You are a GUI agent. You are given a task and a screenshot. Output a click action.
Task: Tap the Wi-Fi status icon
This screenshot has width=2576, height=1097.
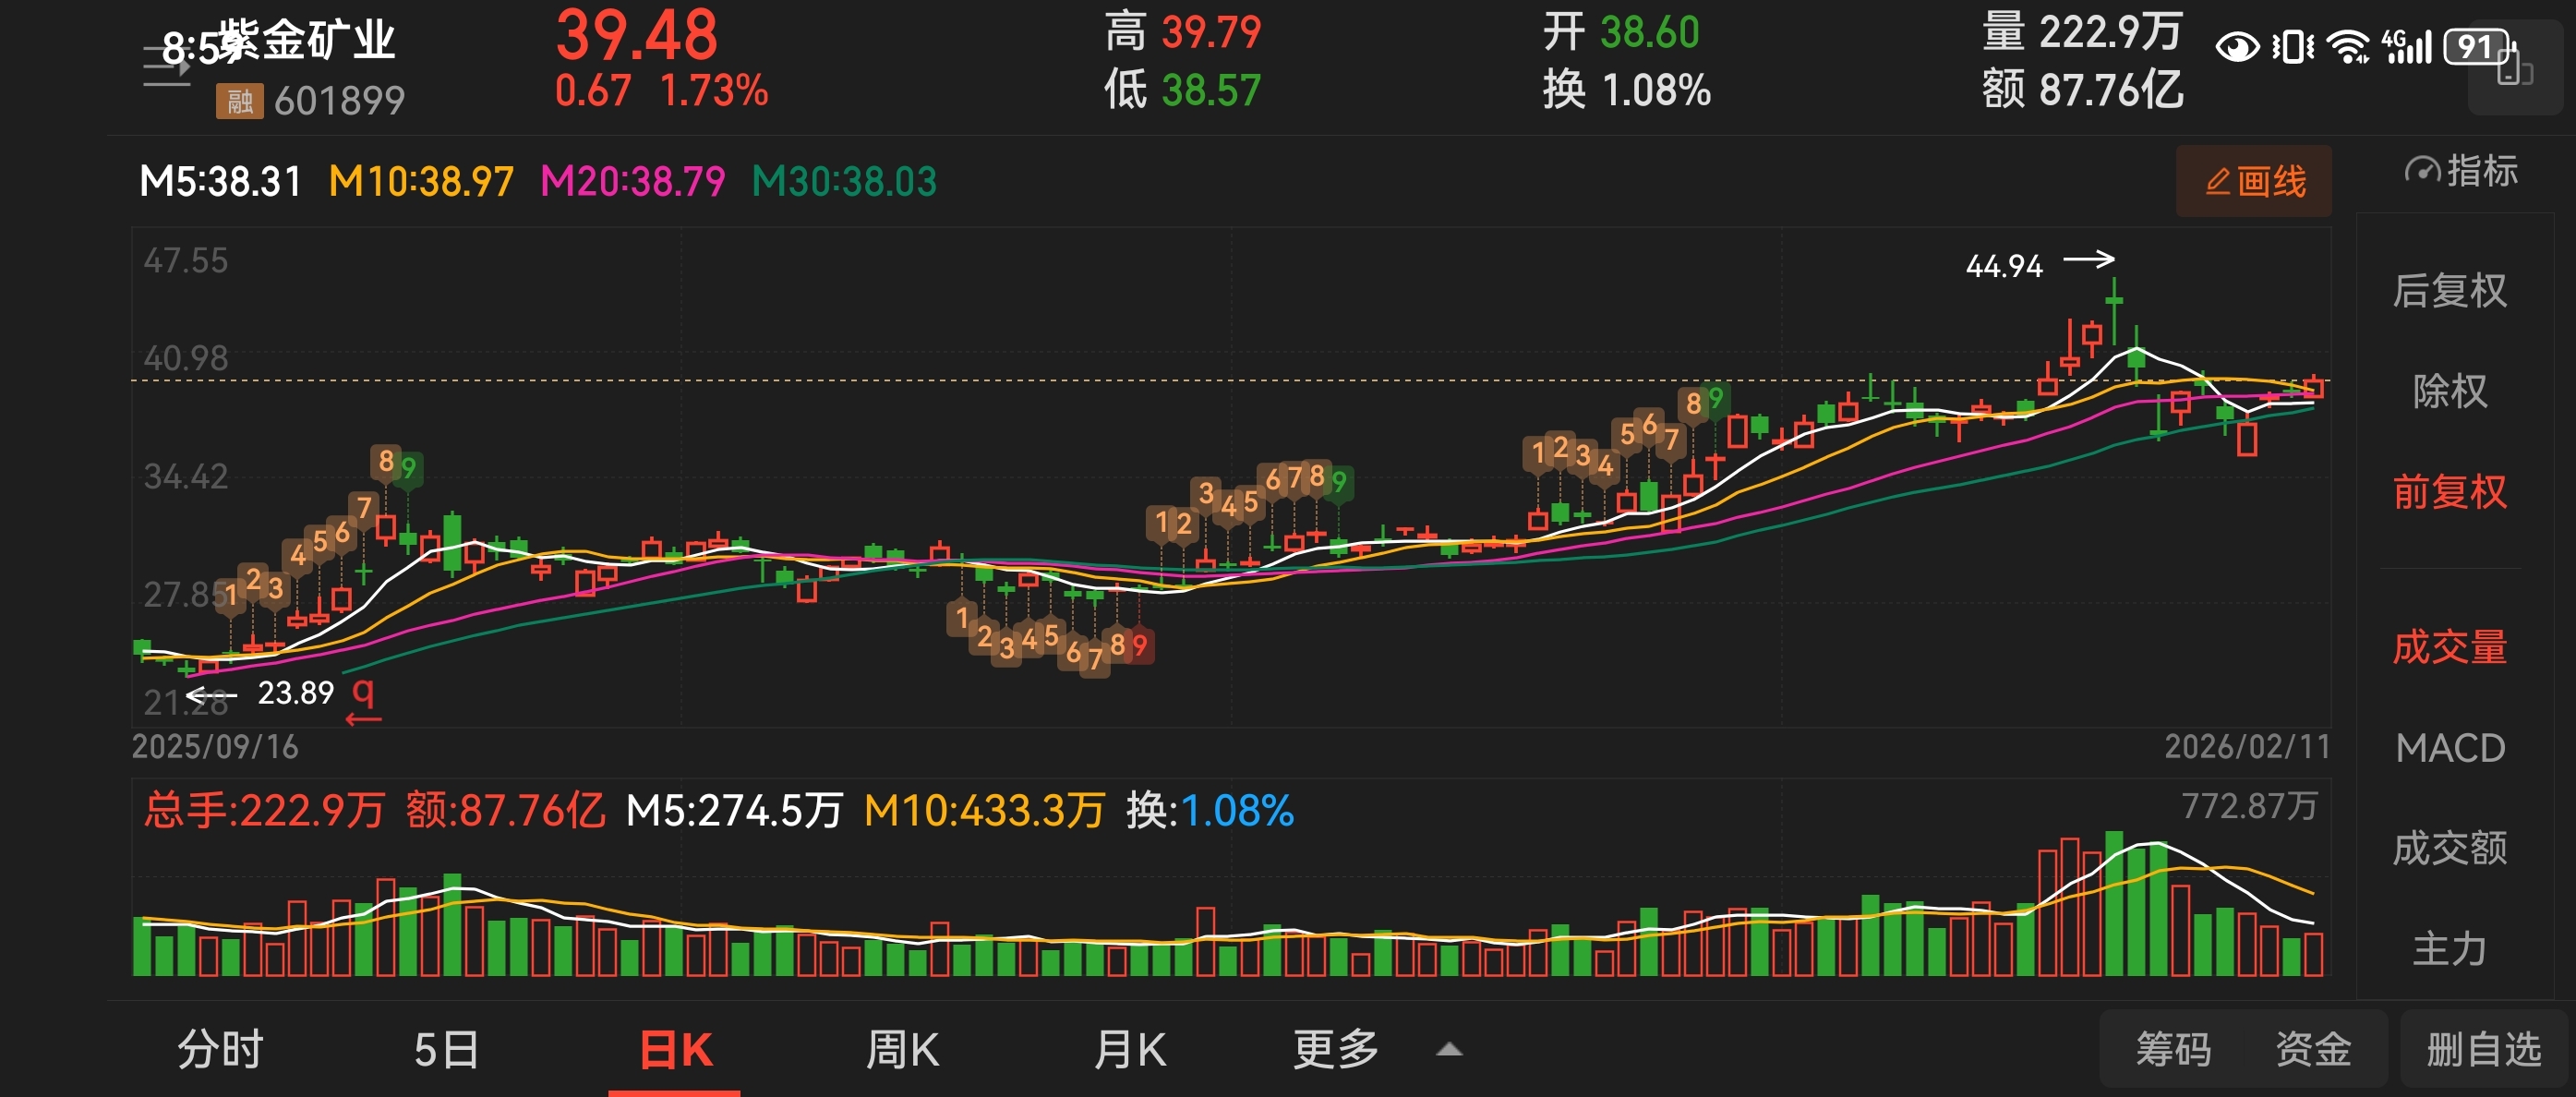pyautogui.click(x=2347, y=47)
